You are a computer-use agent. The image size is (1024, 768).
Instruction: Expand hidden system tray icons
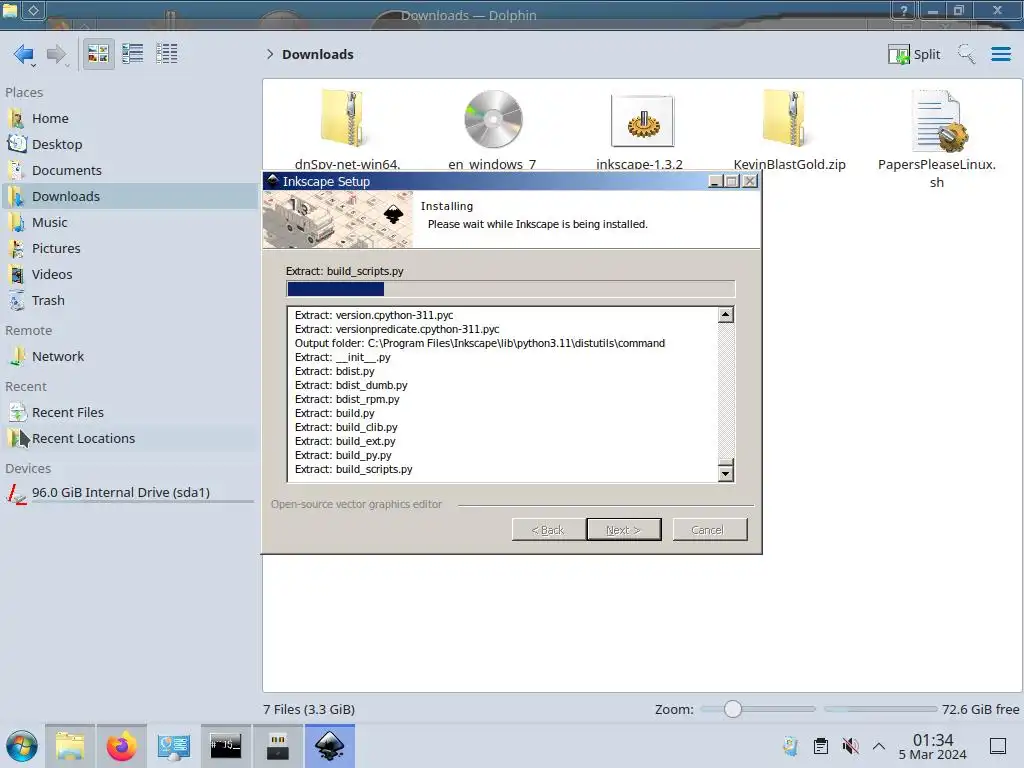(x=879, y=746)
